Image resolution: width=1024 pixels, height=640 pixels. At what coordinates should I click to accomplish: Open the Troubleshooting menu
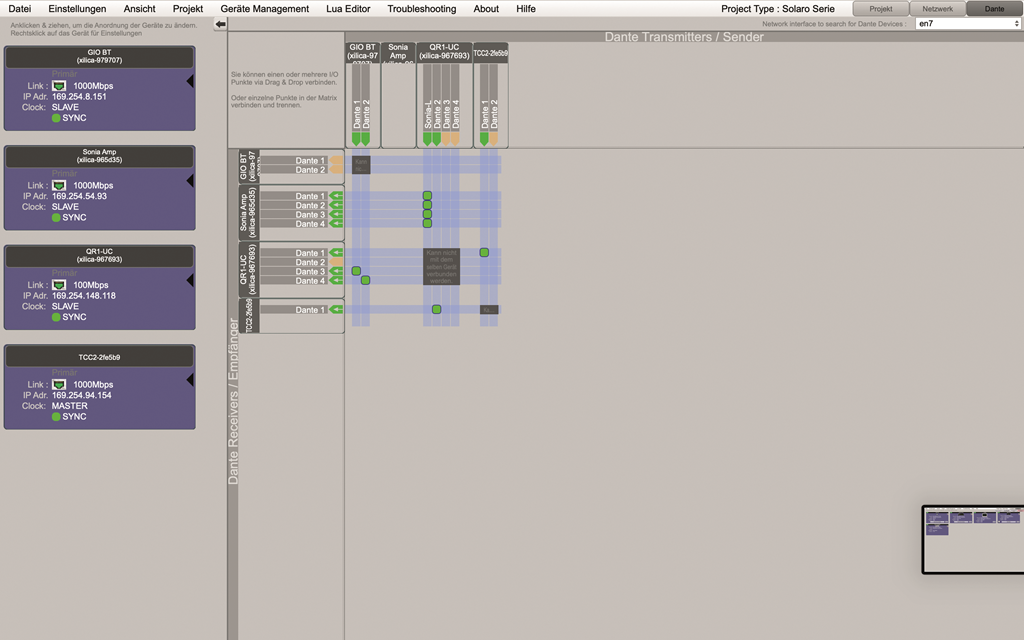(x=422, y=8)
